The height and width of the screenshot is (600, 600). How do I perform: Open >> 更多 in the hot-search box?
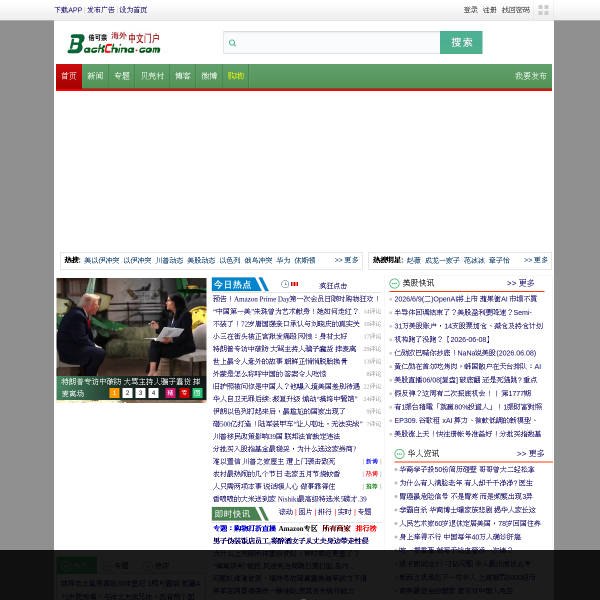pyautogui.click(x=346, y=260)
